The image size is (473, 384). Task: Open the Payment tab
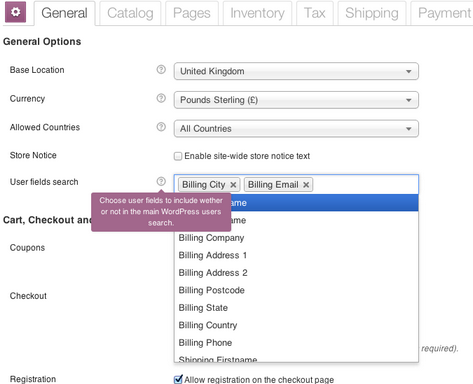[x=442, y=13]
